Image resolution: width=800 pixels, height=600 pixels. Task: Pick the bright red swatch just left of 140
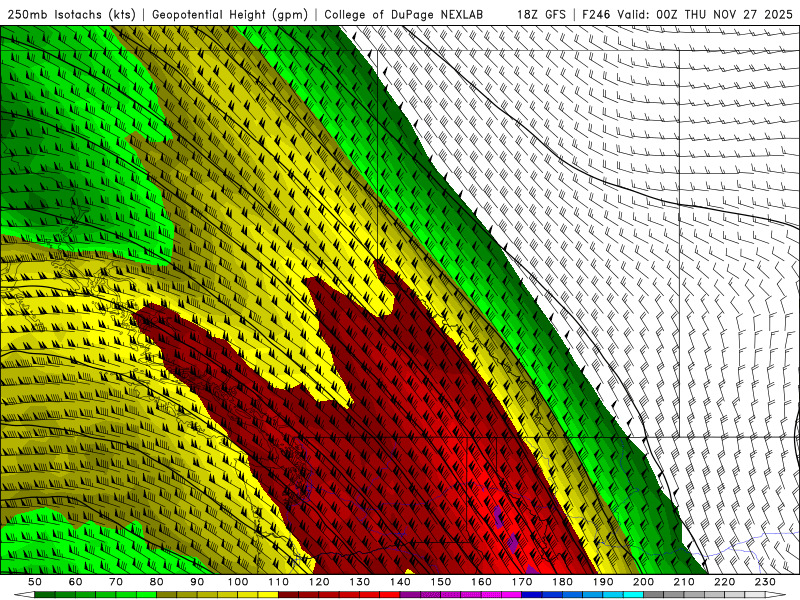coord(390,595)
